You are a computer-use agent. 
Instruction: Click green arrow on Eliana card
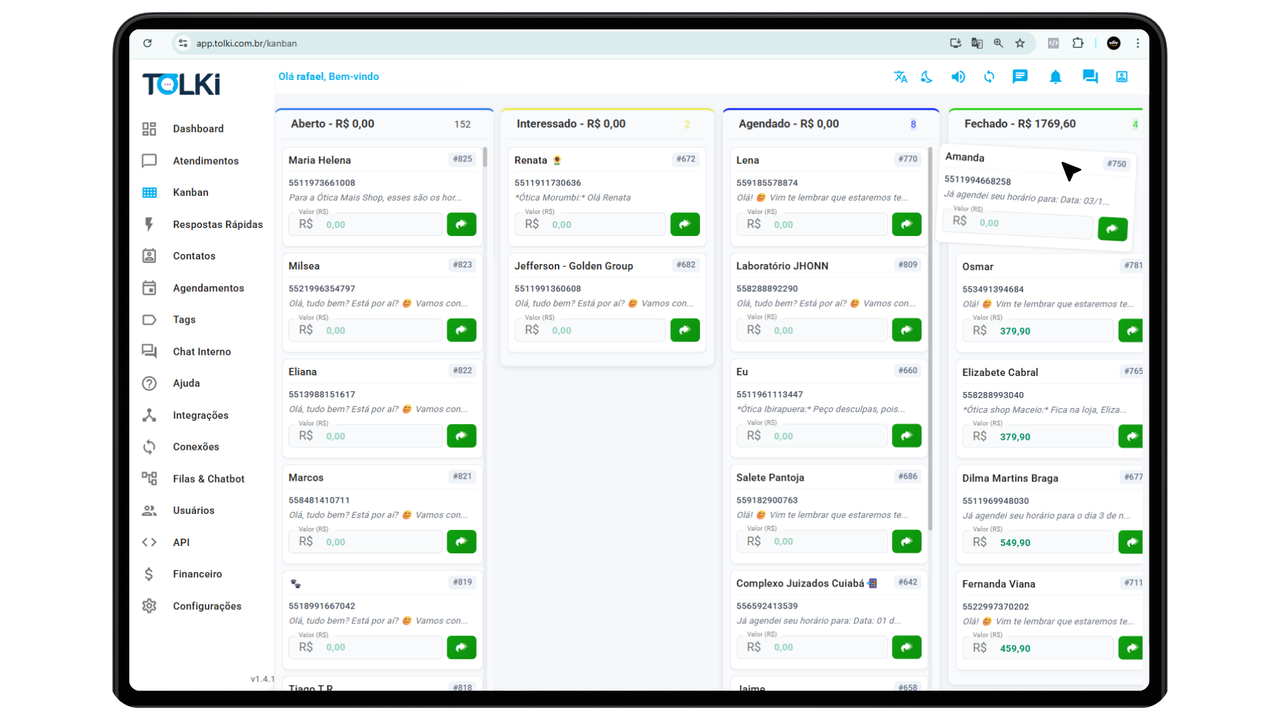[x=461, y=436]
